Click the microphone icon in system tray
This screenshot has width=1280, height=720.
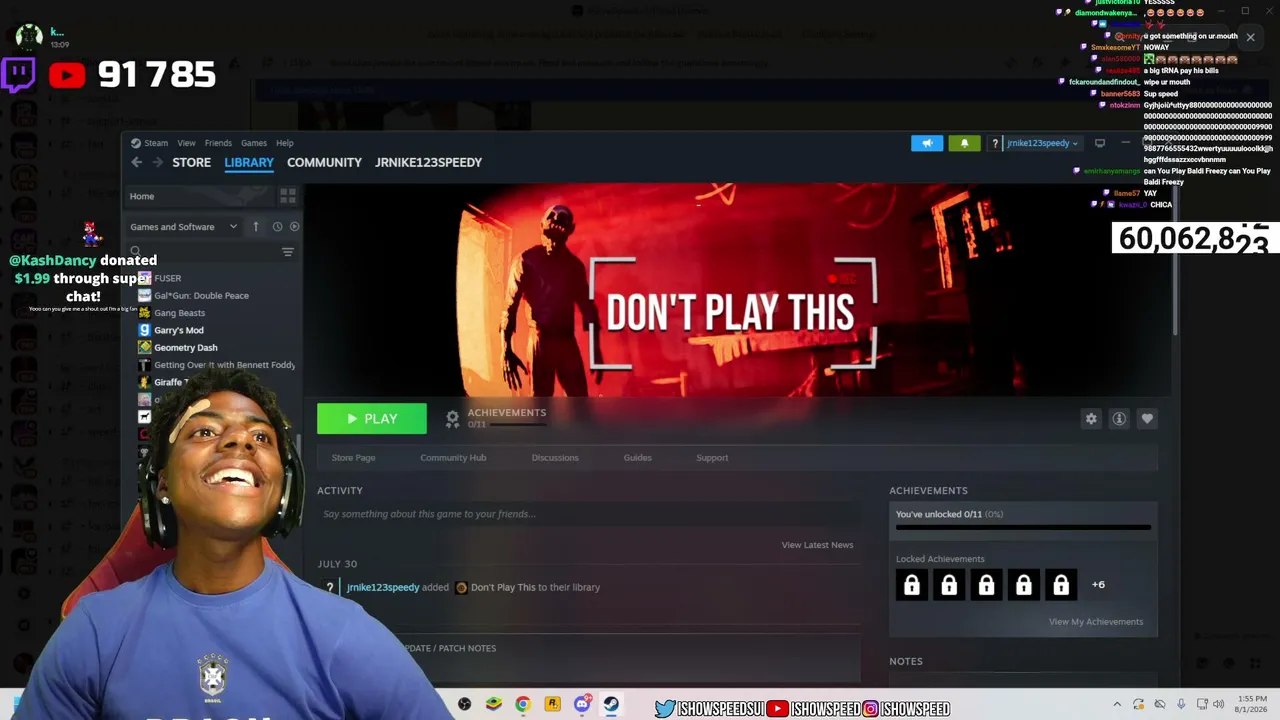click(1181, 705)
